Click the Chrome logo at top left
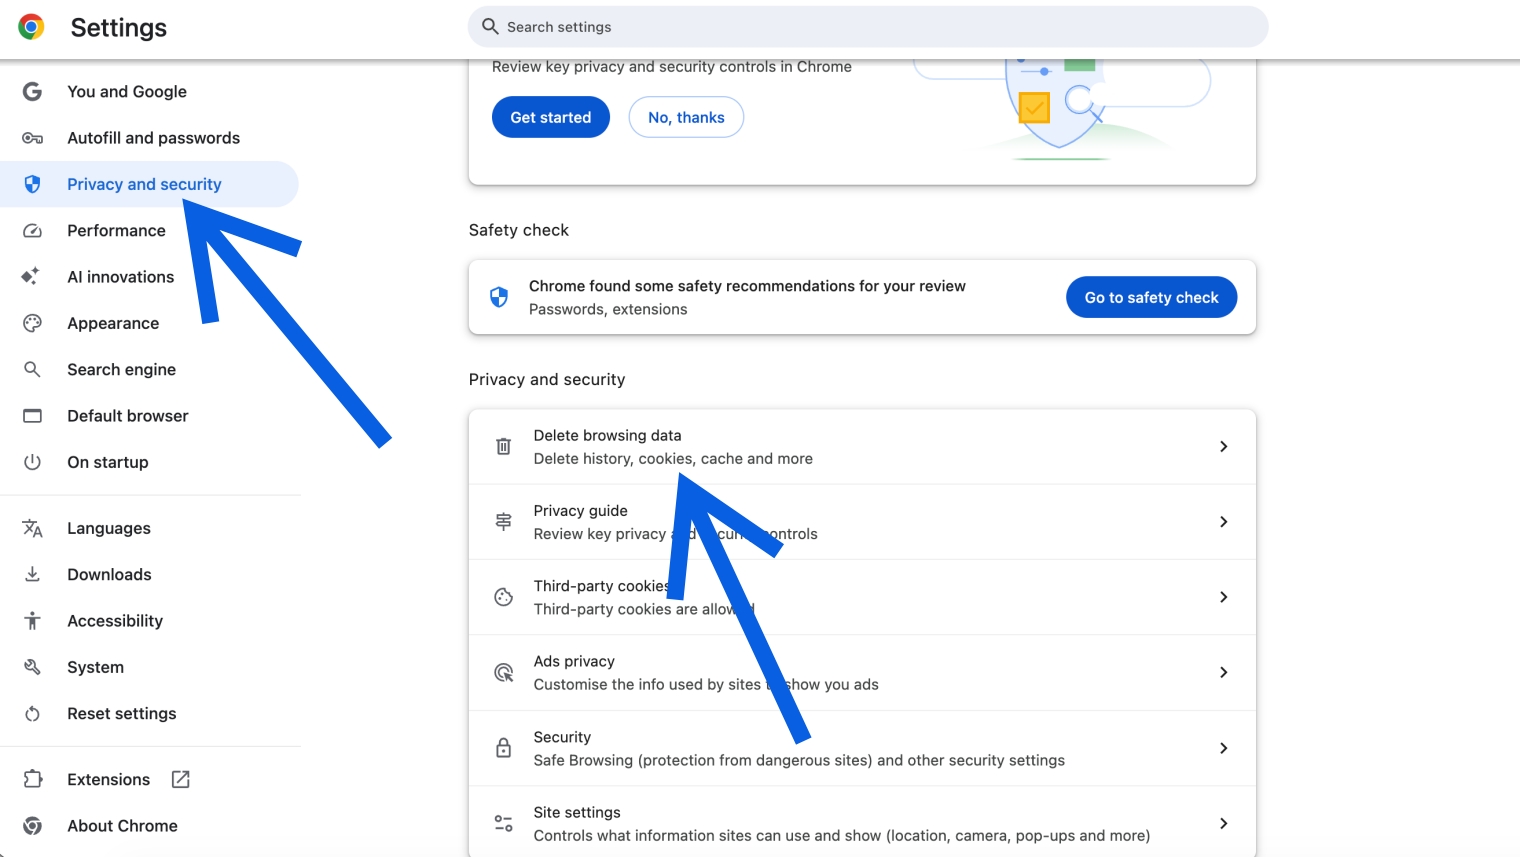This screenshot has width=1520, height=857. pos(30,27)
